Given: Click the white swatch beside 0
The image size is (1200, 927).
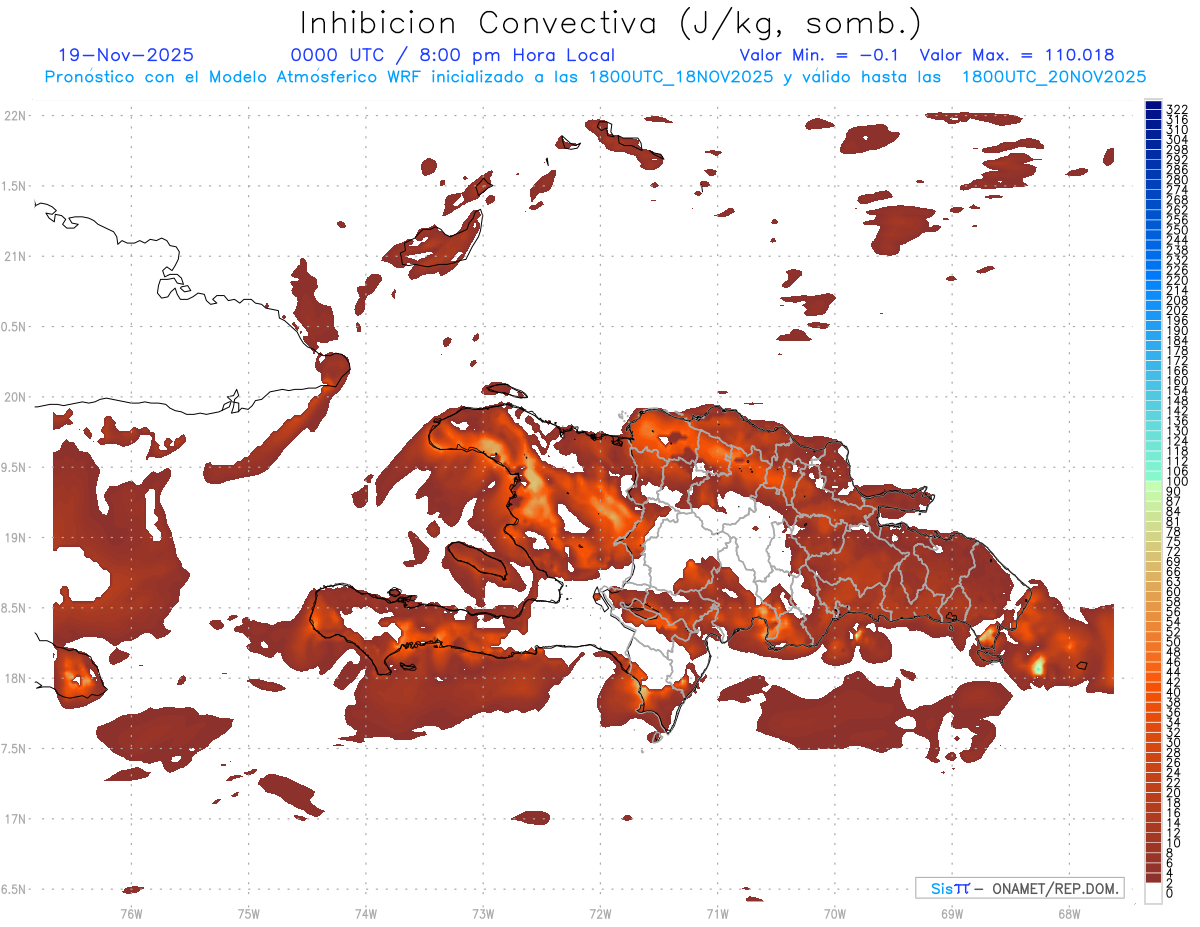Looking at the screenshot, I should click(1153, 893).
